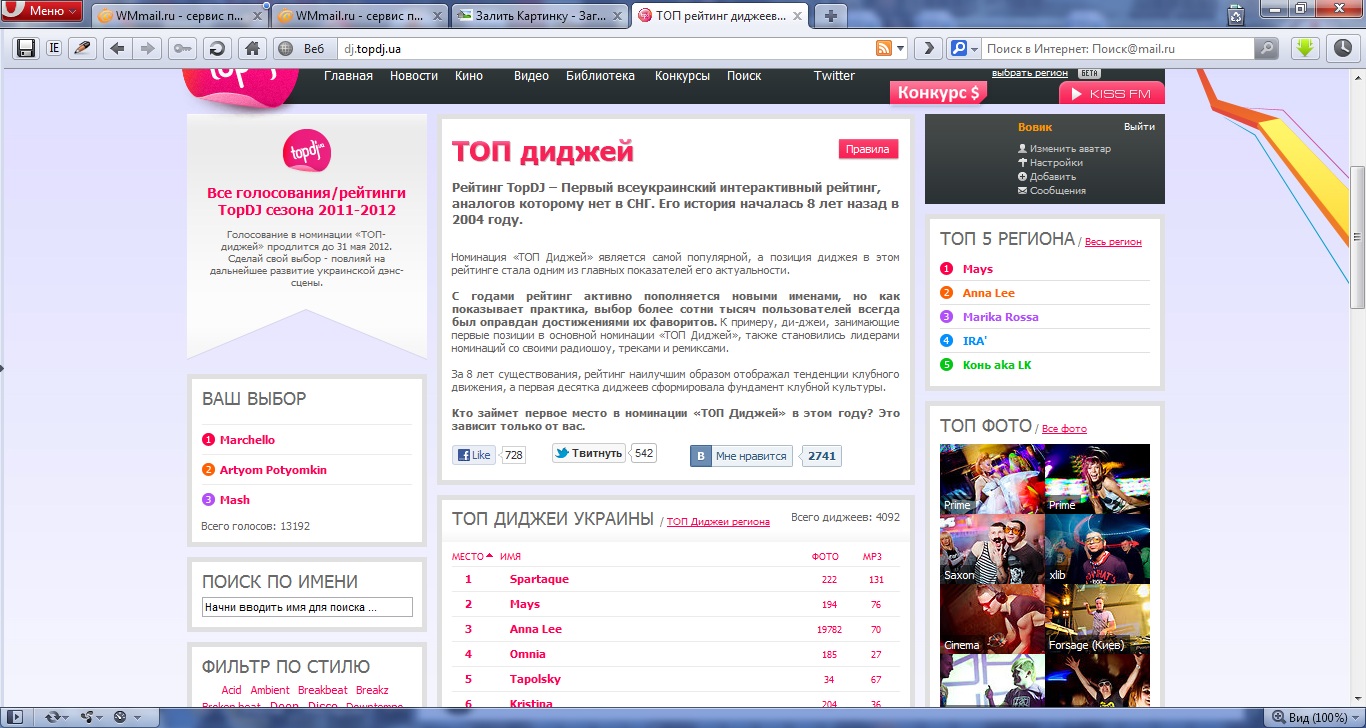Viewport: 1366px width, 728px height.
Task: Click the Весь регион link
Action: pos(1113,242)
